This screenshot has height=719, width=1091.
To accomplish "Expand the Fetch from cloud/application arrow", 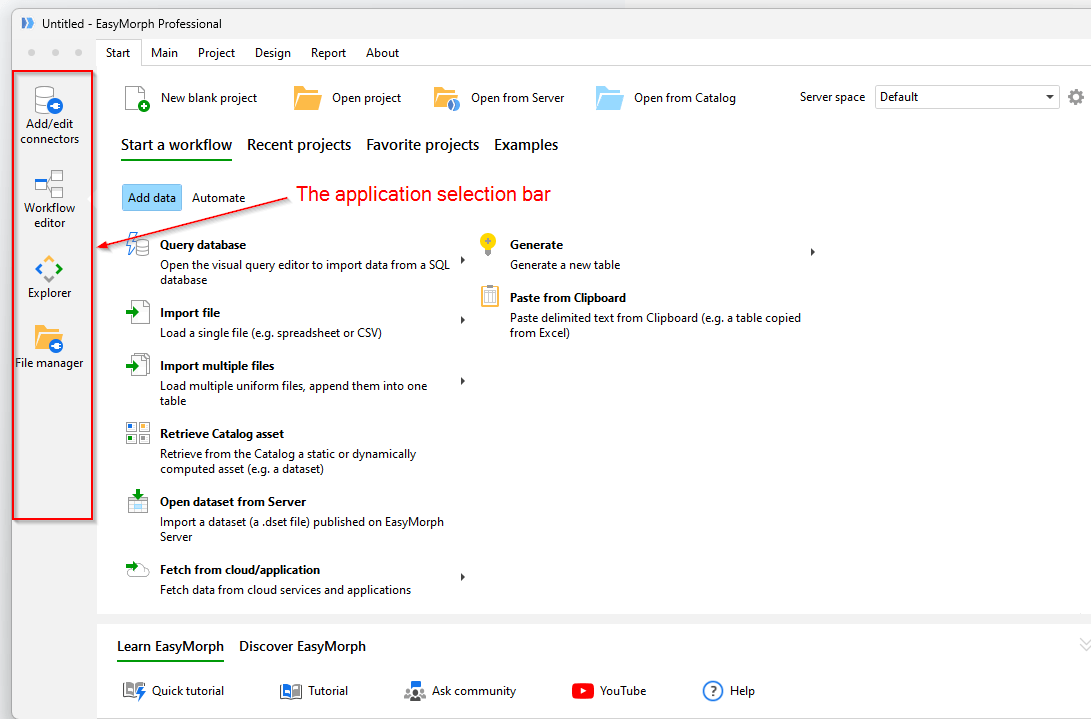I will [x=463, y=577].
